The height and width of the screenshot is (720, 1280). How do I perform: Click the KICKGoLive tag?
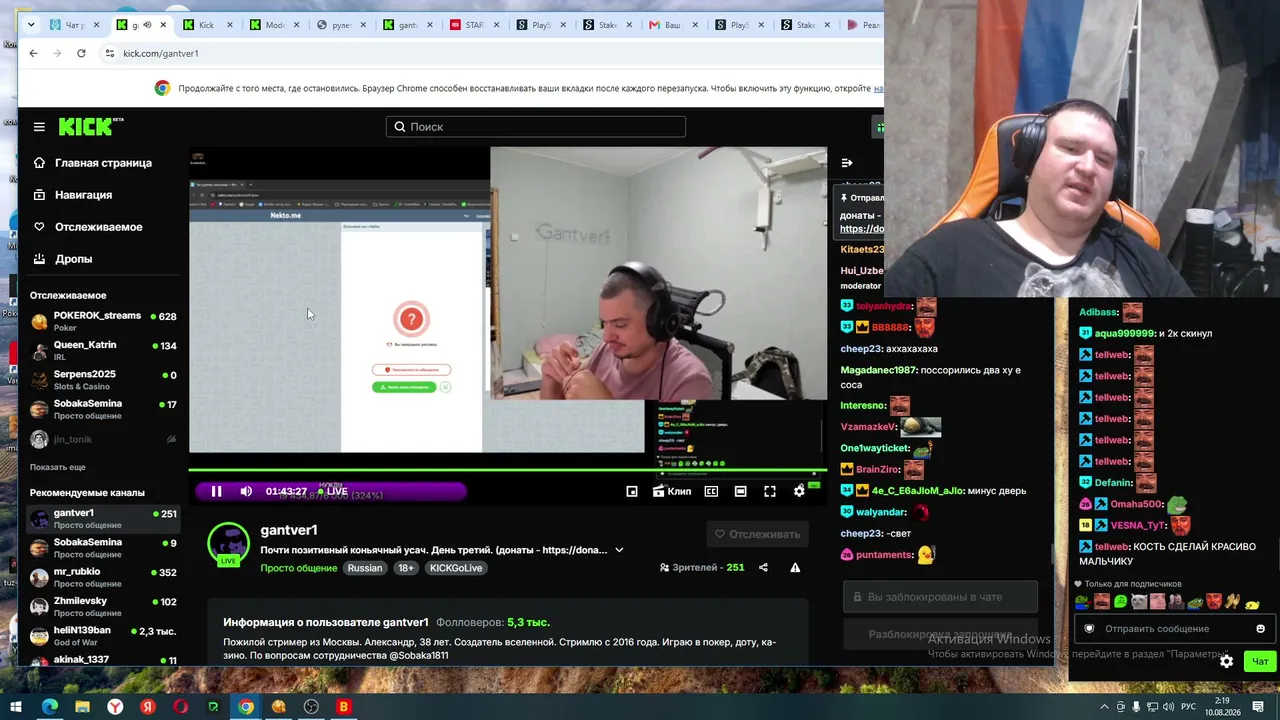click(455, 568)
